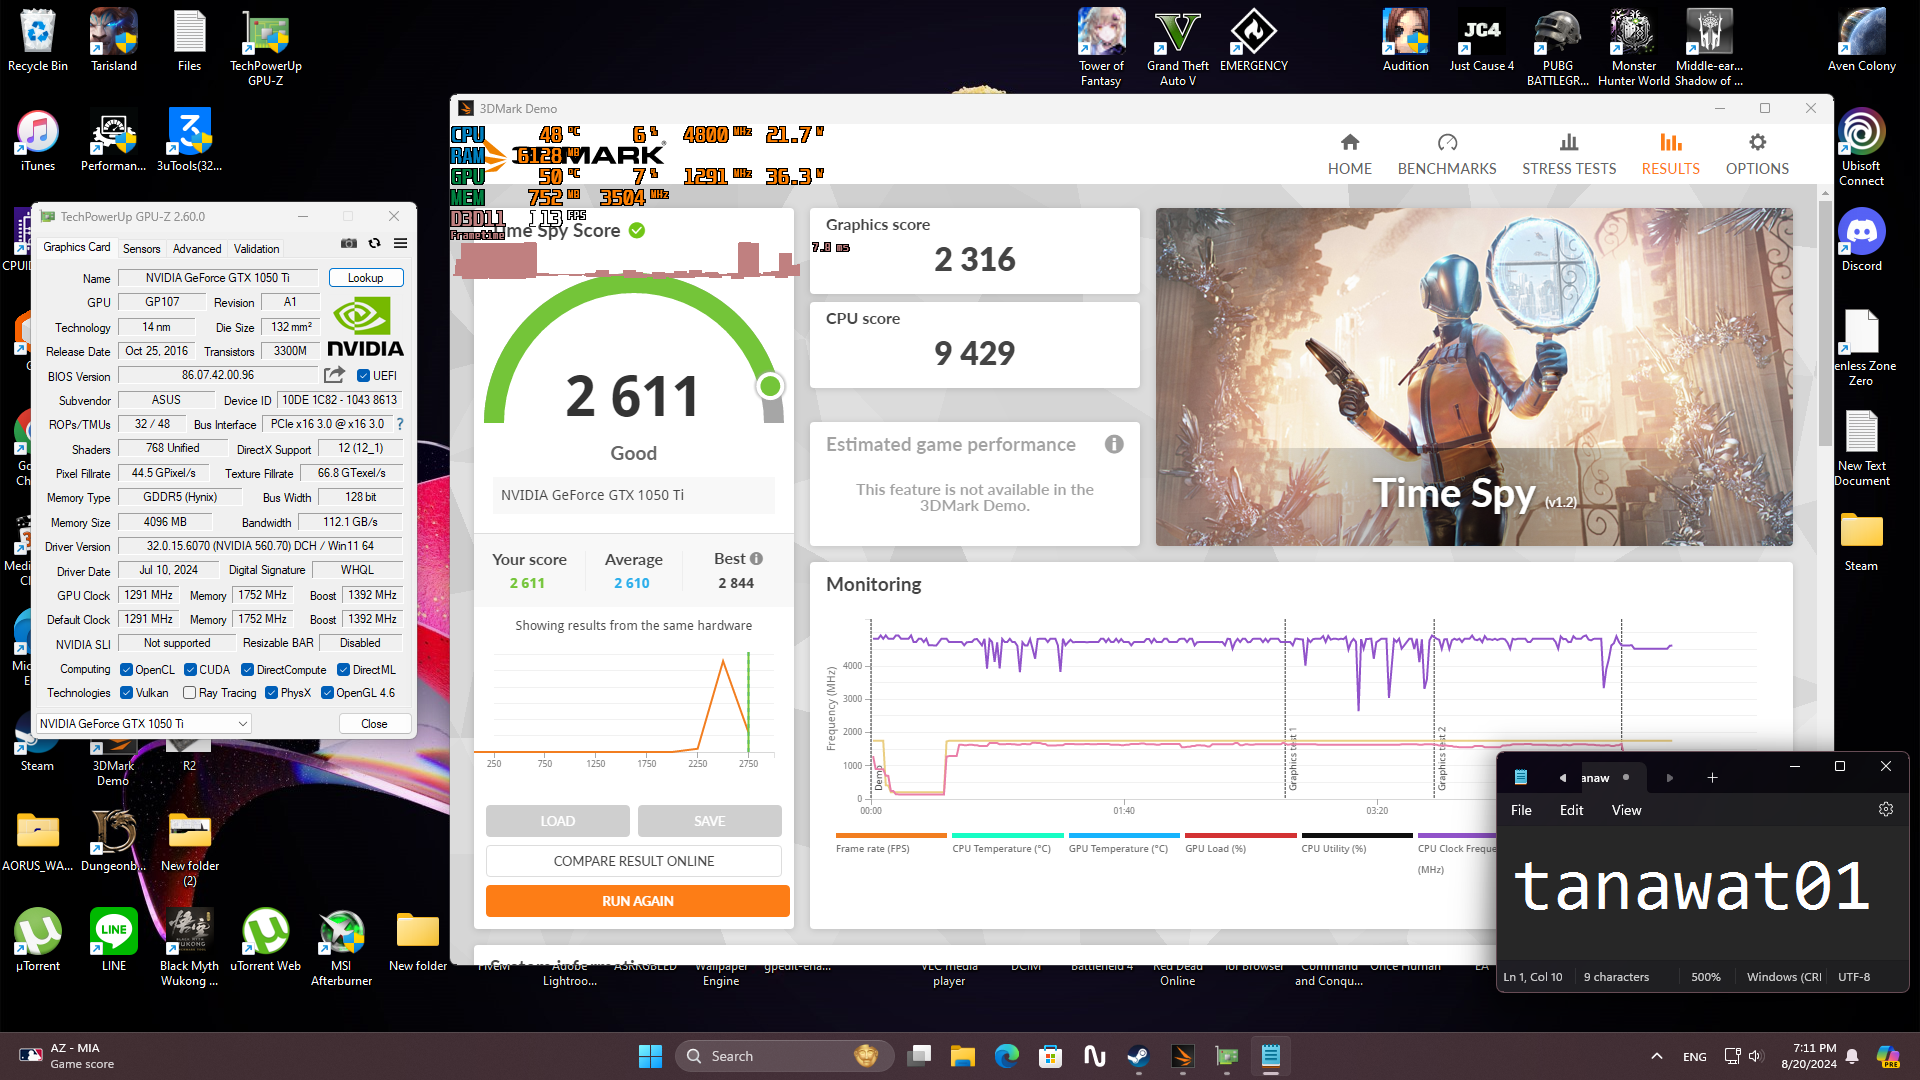Click Estimated game performance info icon
This screenshot has height=1080, width=1920.
click(x=1113, y=445)
